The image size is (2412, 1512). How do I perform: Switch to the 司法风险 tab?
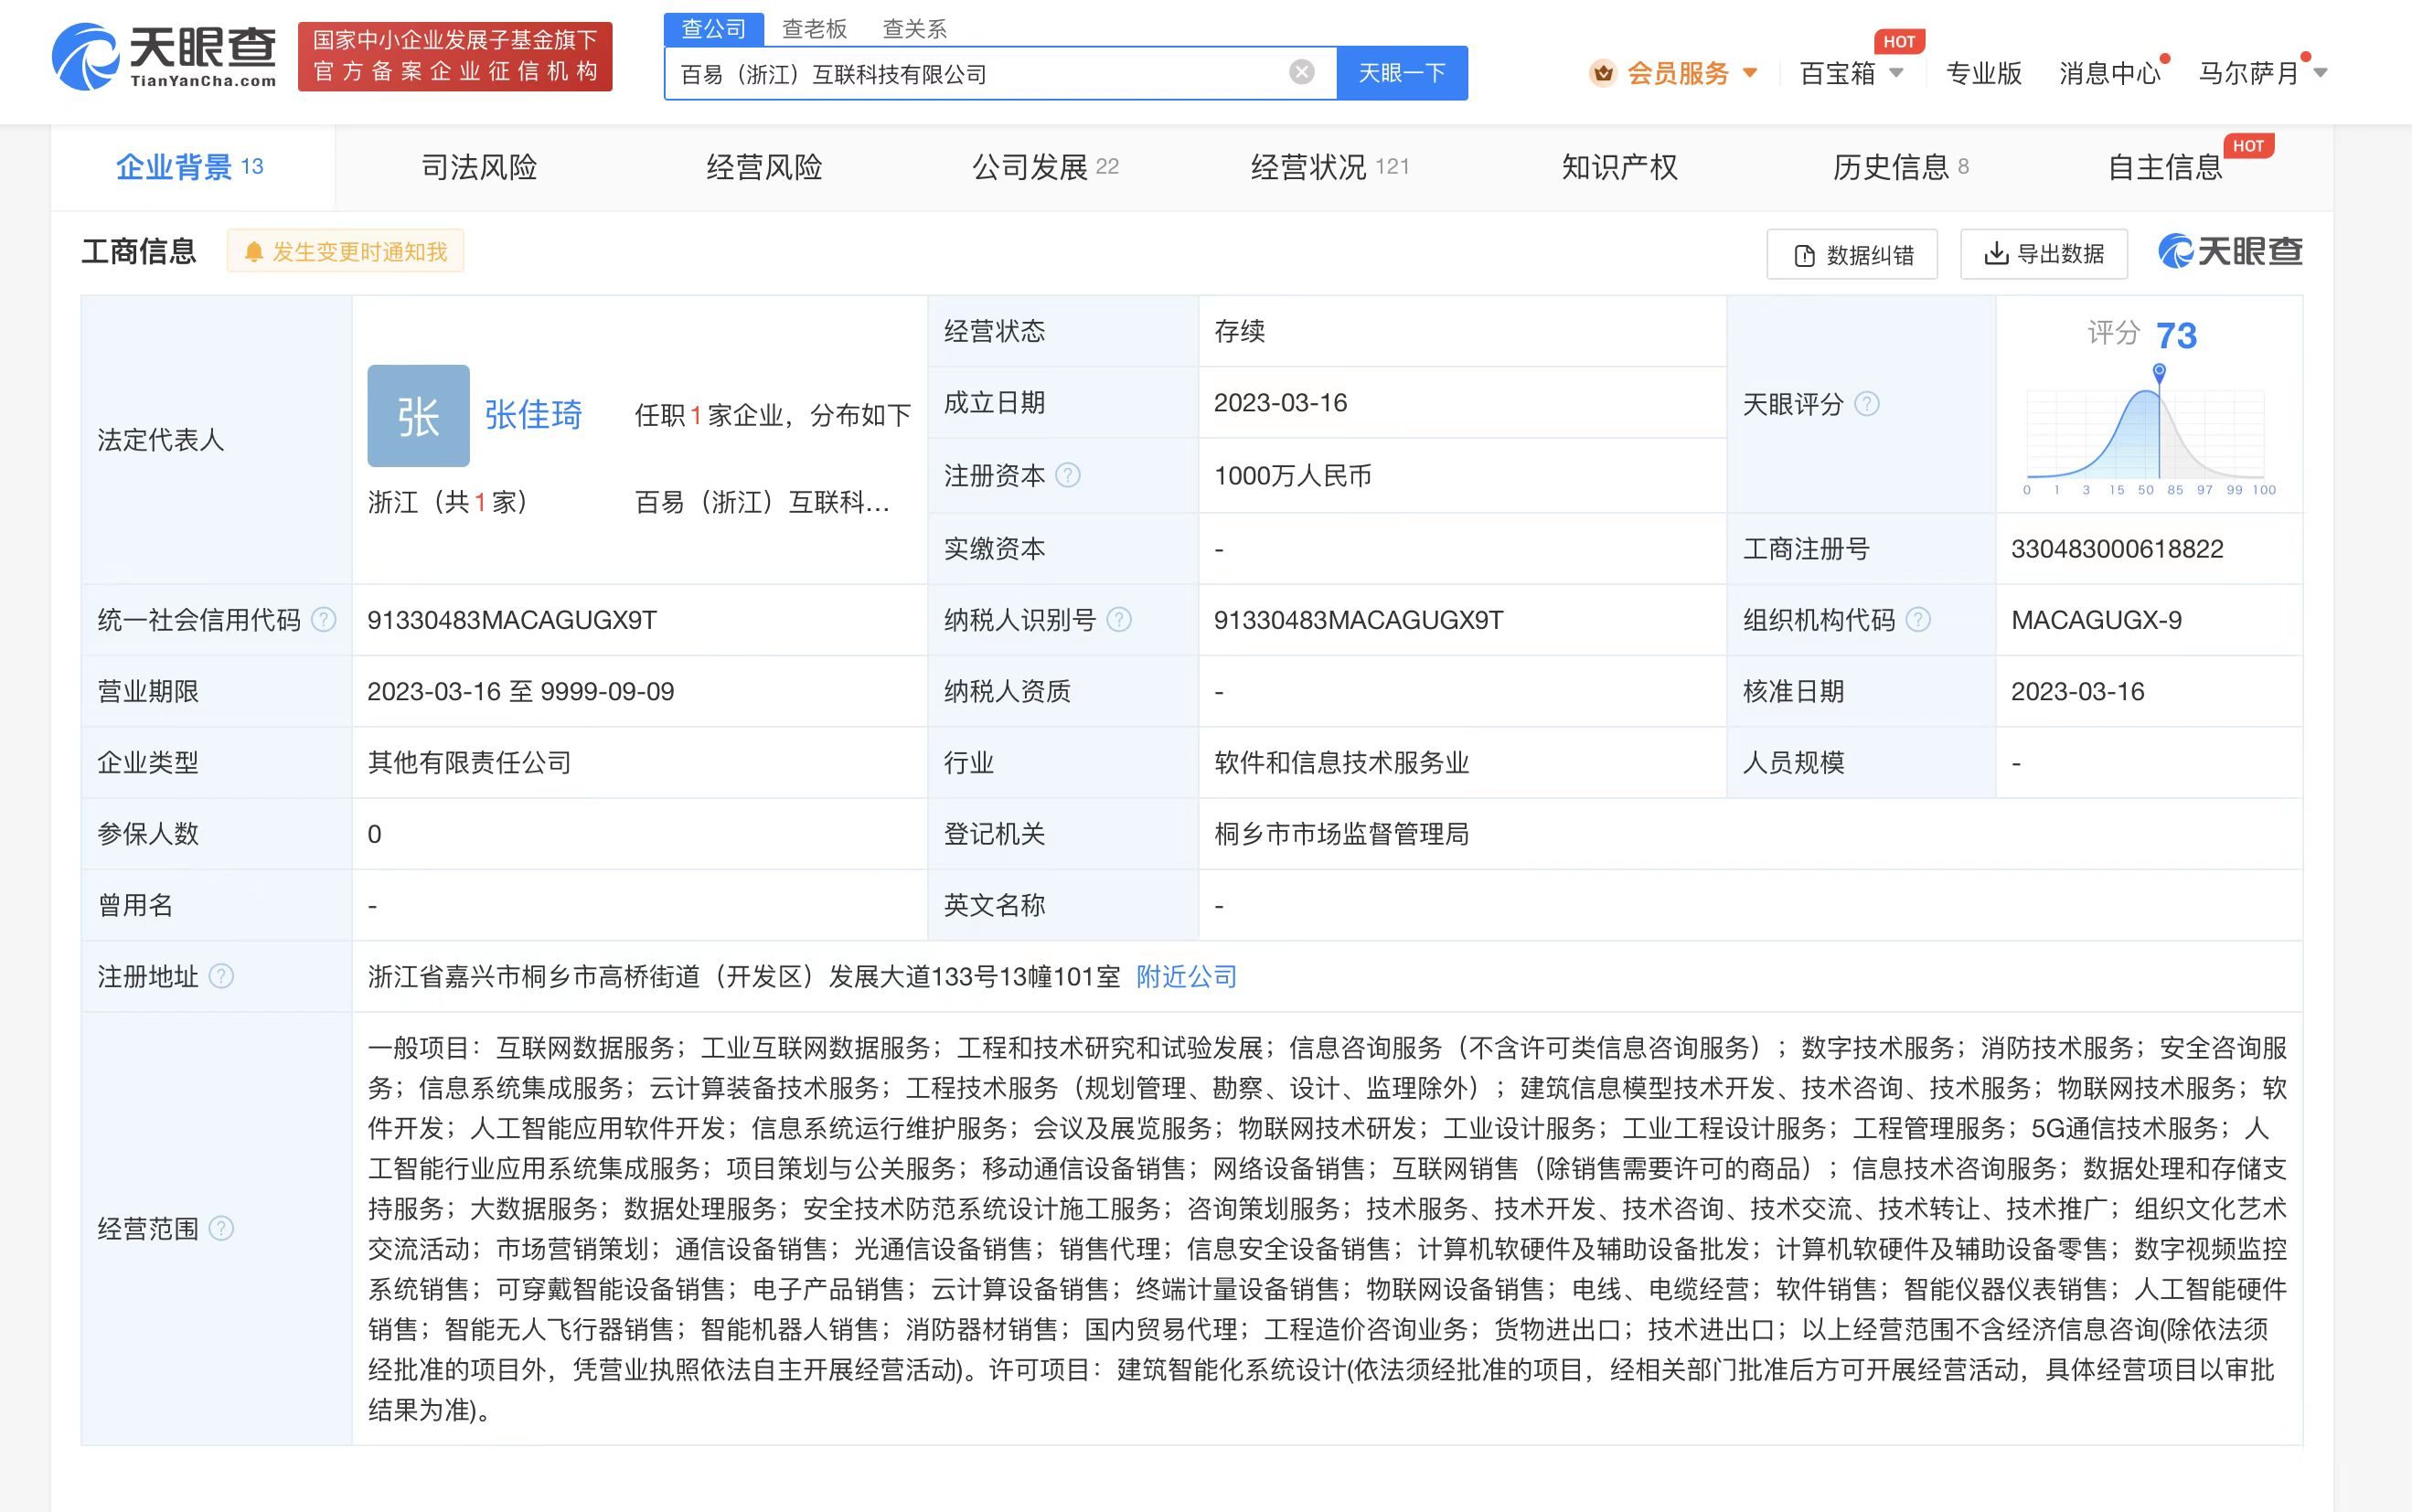477,167
